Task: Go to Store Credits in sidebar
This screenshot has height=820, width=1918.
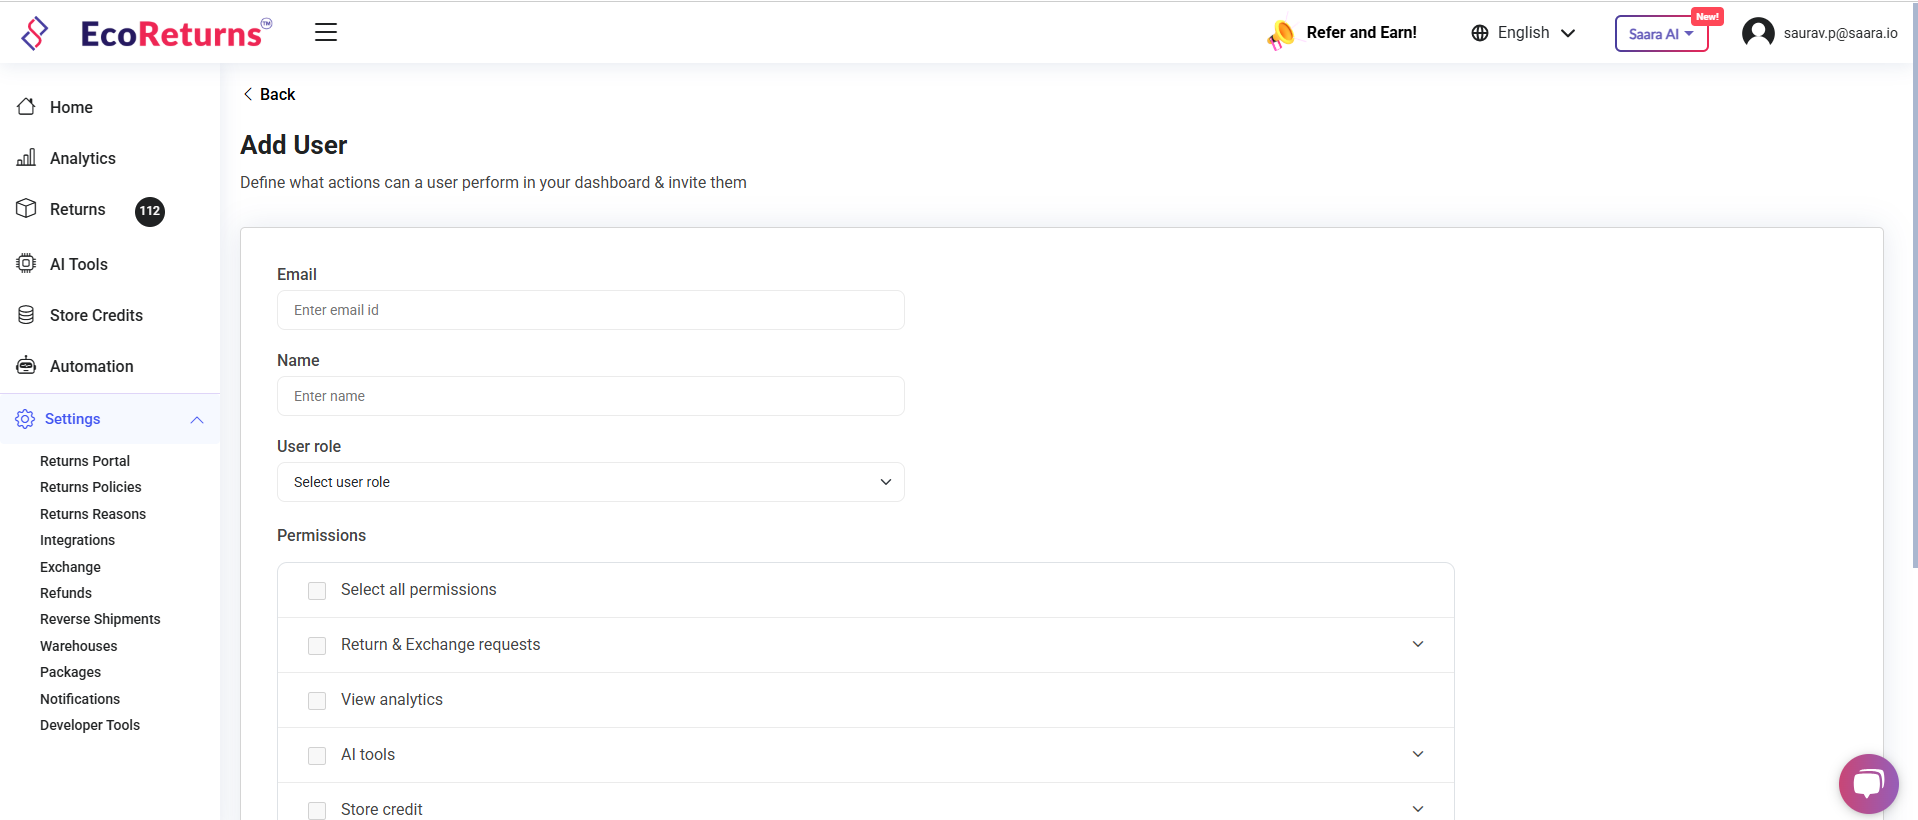Action: tap(96, 315)
